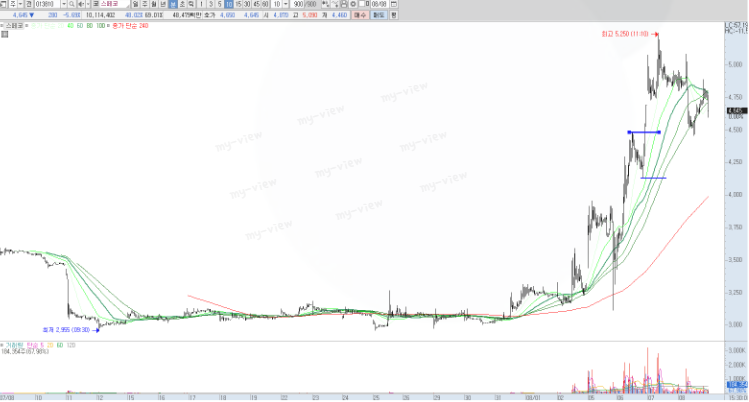This screenshot has height=402, width=749.
Task: Open the dropdown arrow beside speaker icon
Action: tap(88, 4)
